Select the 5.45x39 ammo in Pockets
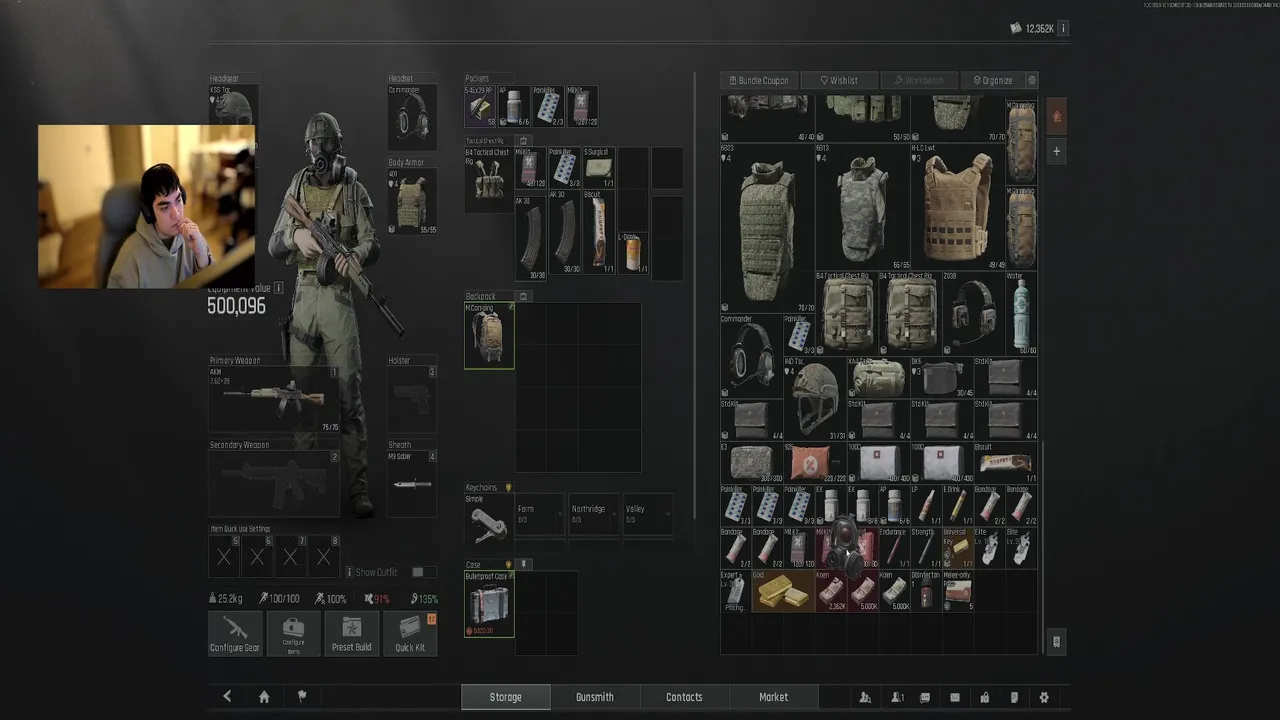The width and height of the screenshot is (1280, 720). tap(480, 106)
